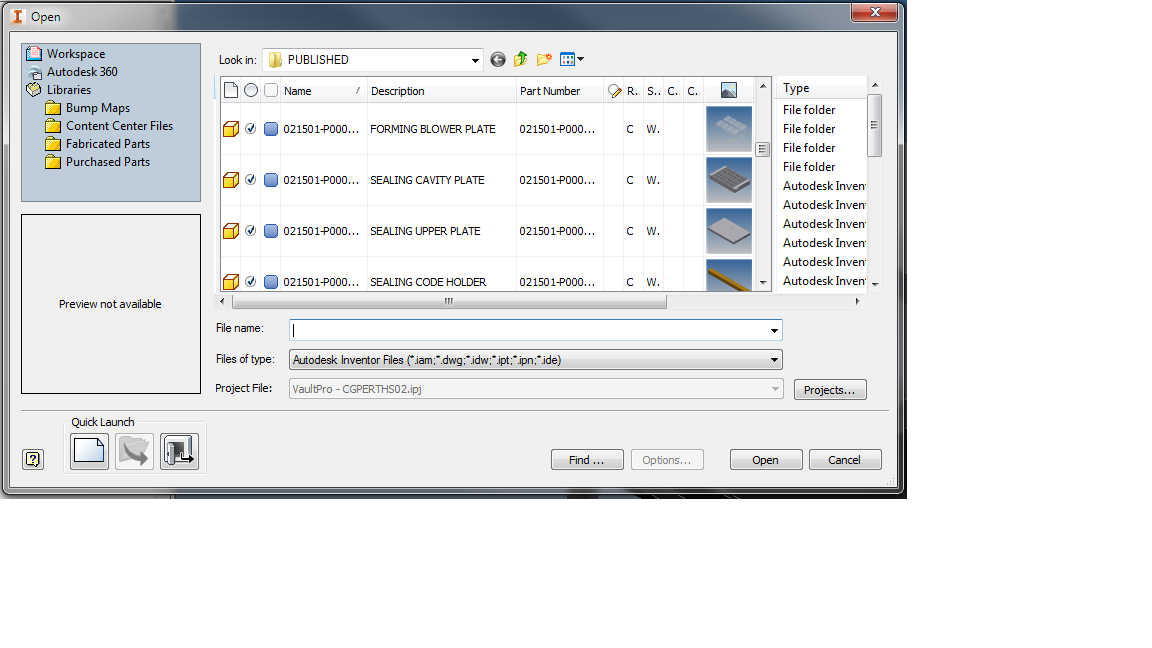
Task: Sort by the Part Number column header
Action: [x=560, y=91]
